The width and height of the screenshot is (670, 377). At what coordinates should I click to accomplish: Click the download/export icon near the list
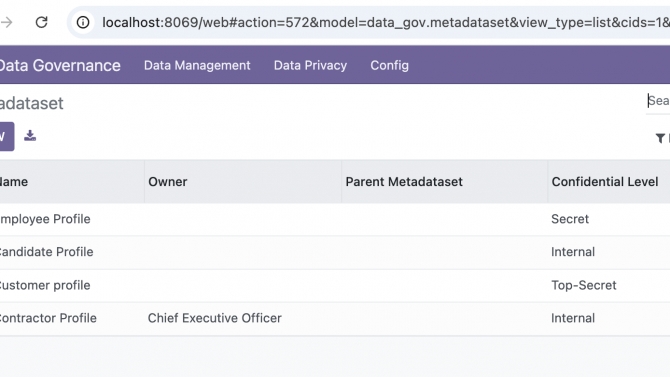pyautogui.click(x=30, y=136)
